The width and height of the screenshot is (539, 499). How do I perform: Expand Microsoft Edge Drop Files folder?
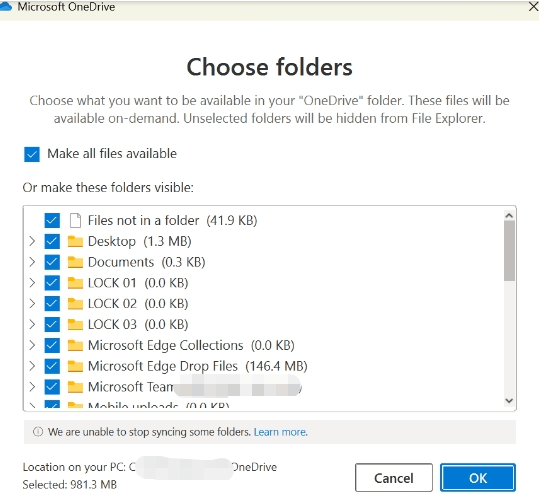(x=32, y=366)
